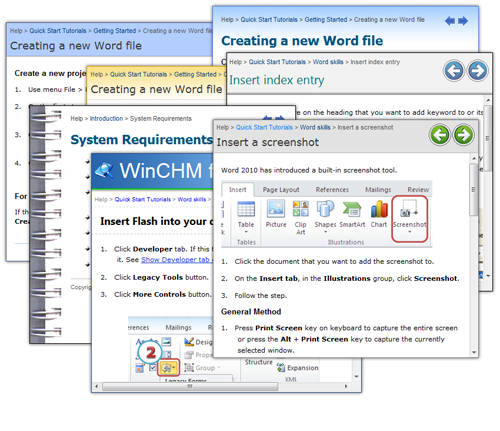This screenshot has width=500, height=431.
Task: Select the Clip Art icon
Action: pos(300,209)
